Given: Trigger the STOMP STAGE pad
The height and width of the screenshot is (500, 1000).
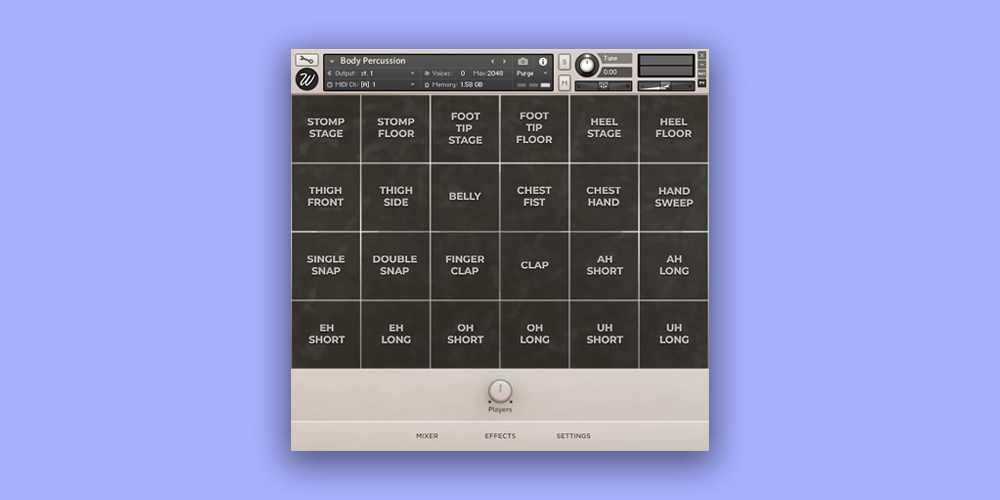Looking at the screenshot, I should click(x=326, y=128).
